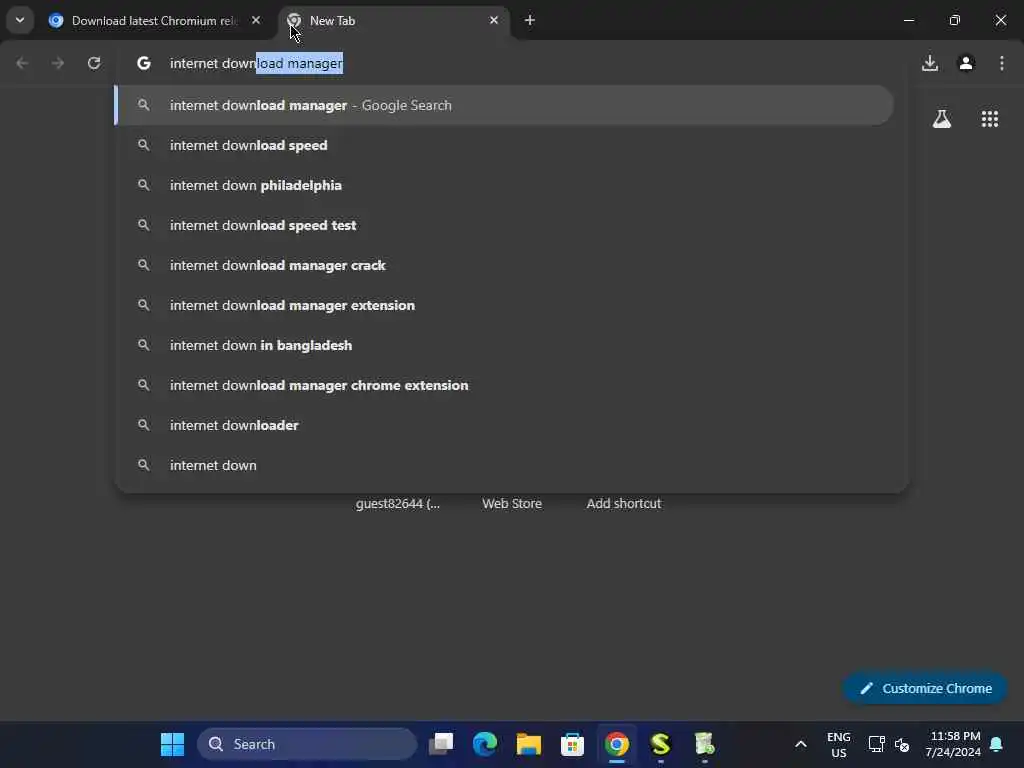Click Add shortcut
1024x768 pixels.
click(x=624, y=504)
